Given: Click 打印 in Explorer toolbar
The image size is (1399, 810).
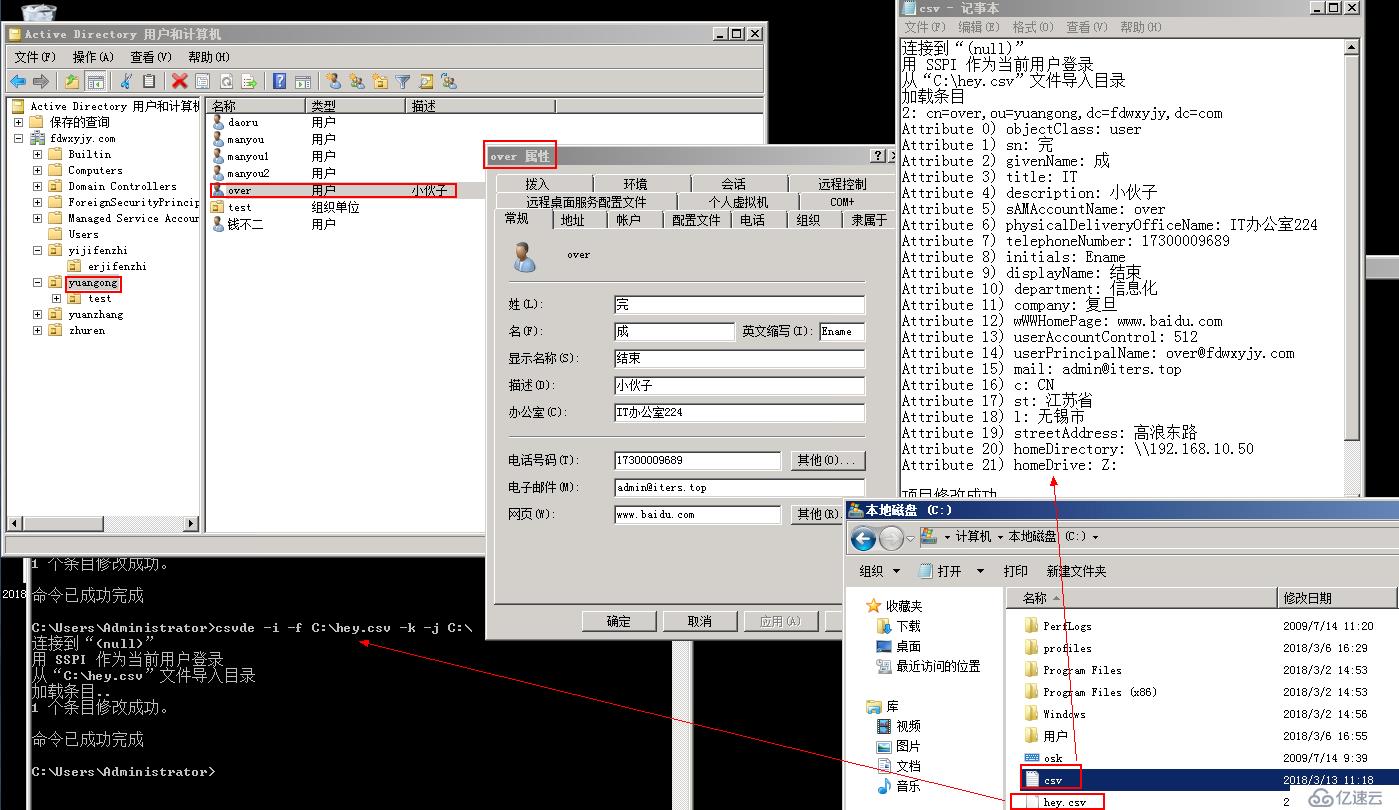Looking at the screenshot, I should coord(1015,571).
